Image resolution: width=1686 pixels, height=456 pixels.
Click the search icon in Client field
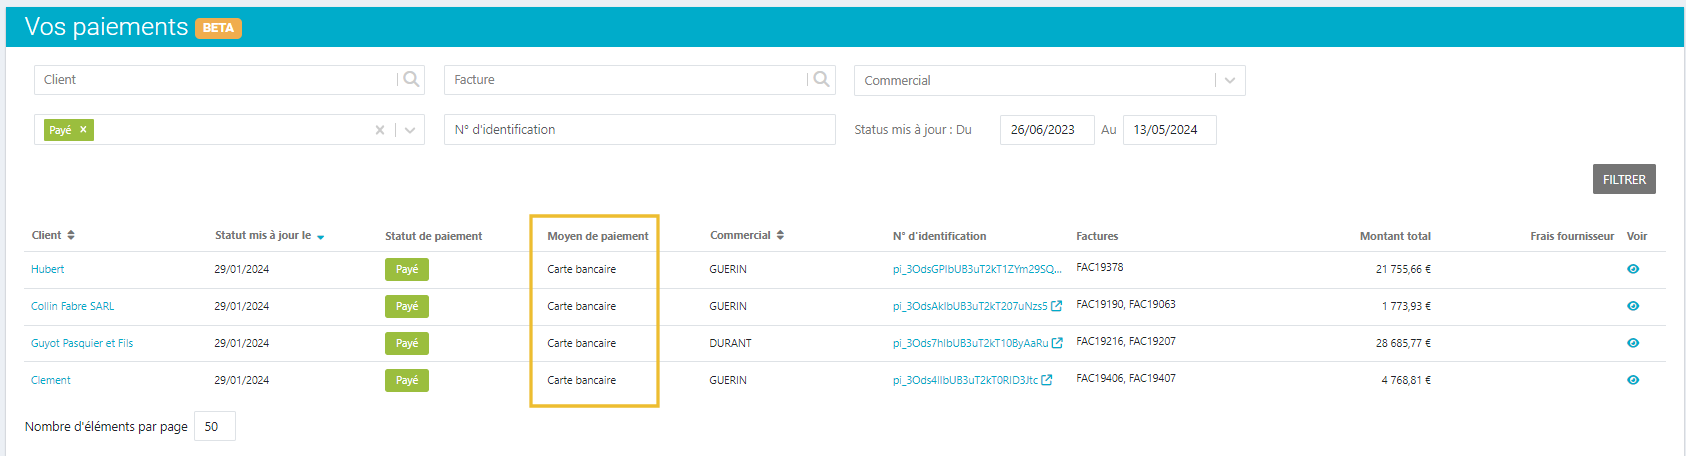[x=411, y=80]
